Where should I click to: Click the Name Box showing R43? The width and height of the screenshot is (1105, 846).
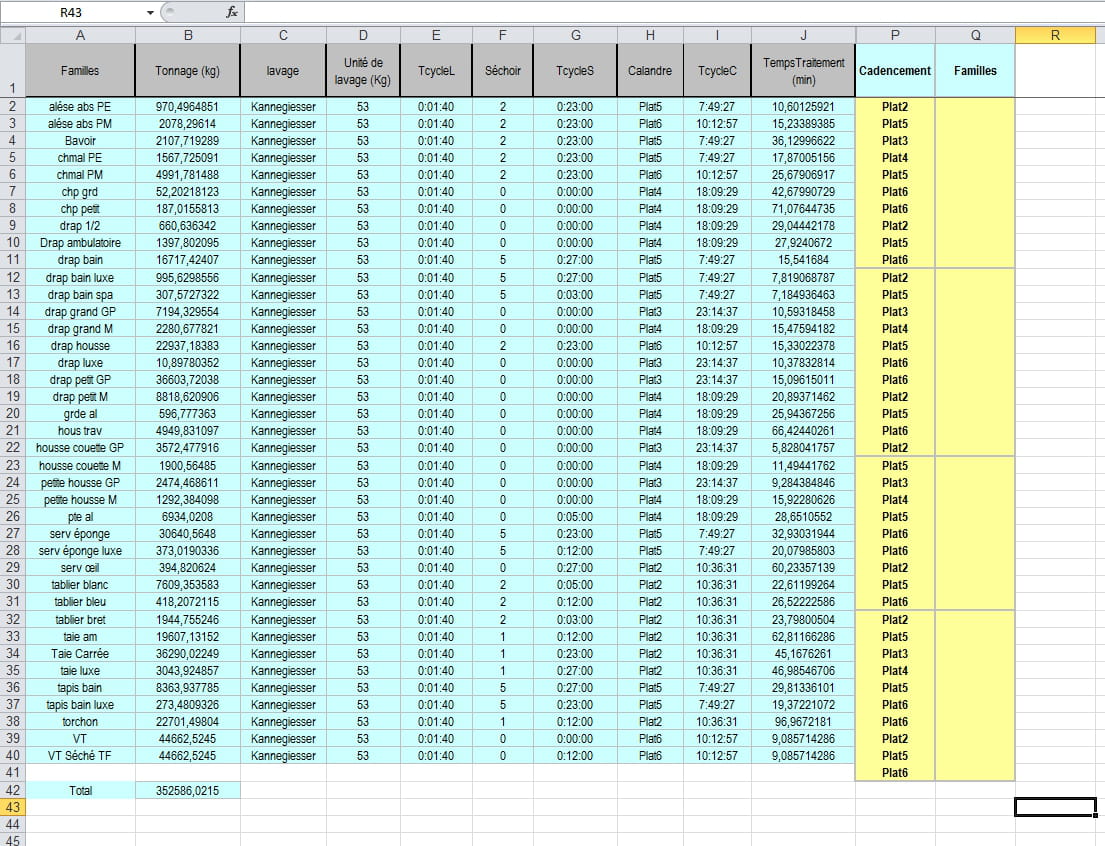[x=70, y=13]
